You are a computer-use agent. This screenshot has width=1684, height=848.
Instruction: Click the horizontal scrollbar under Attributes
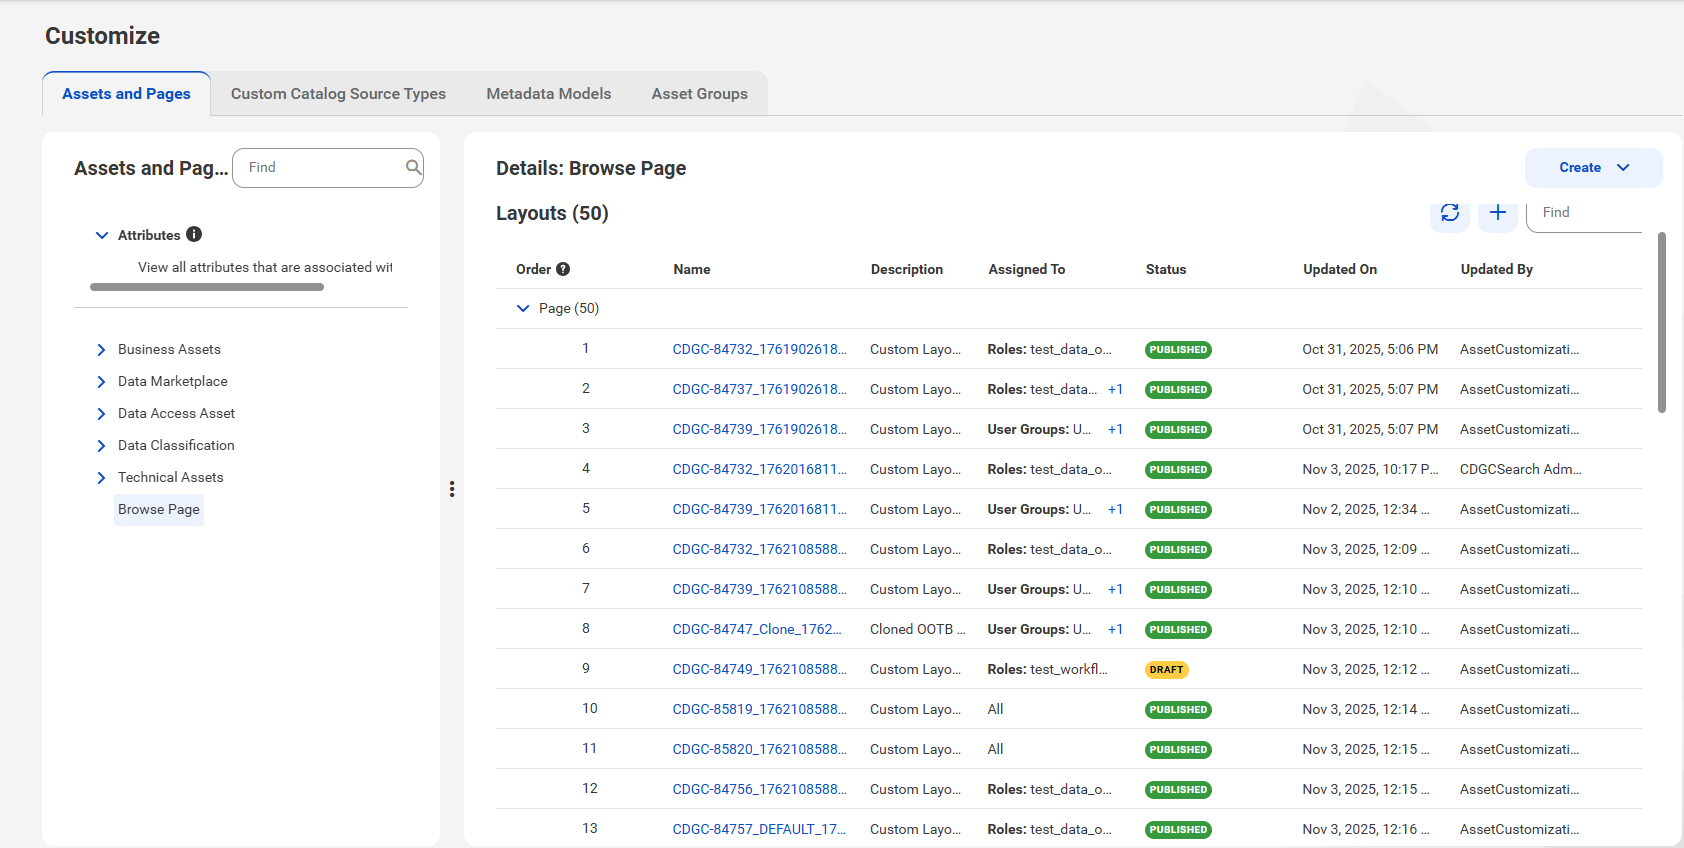pyautogui.click(x=207, y=287)
